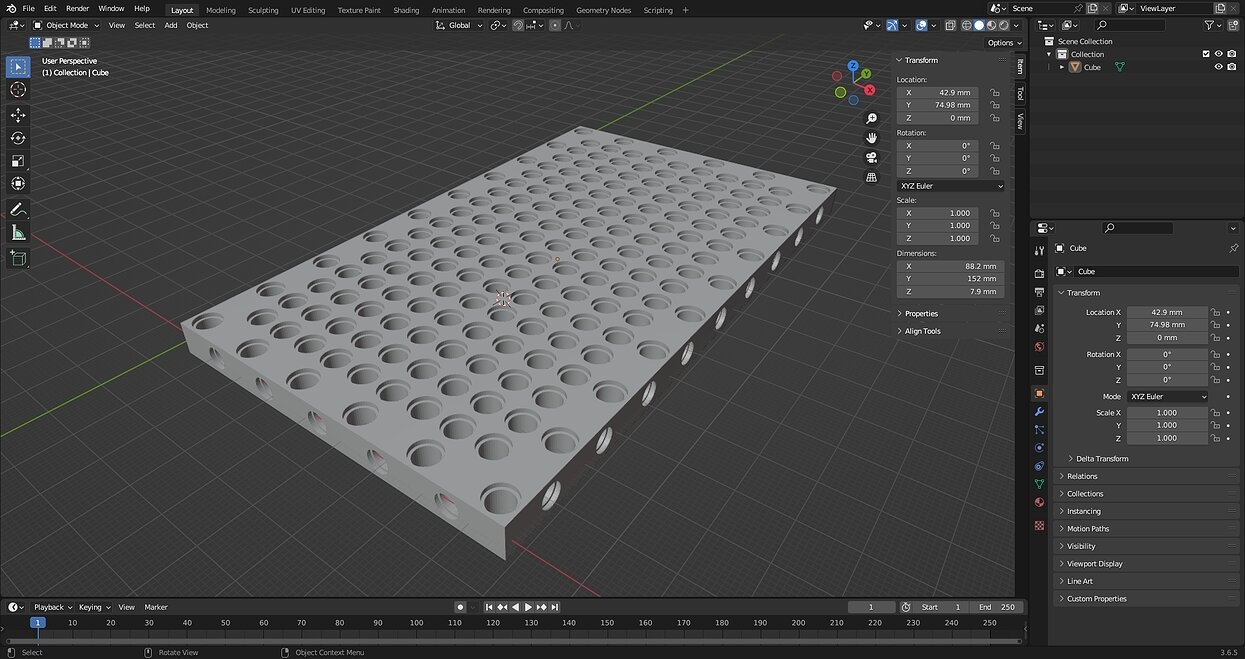
Task: Click the viewport zoom magnifier icon
Action: (872, 119)
